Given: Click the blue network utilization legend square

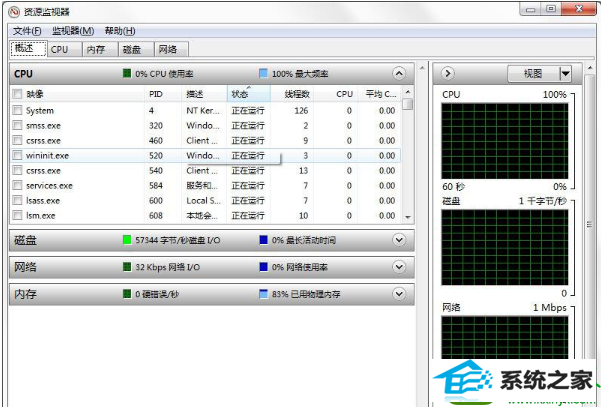Looking at the screenshot, I should tap(263, 267).
